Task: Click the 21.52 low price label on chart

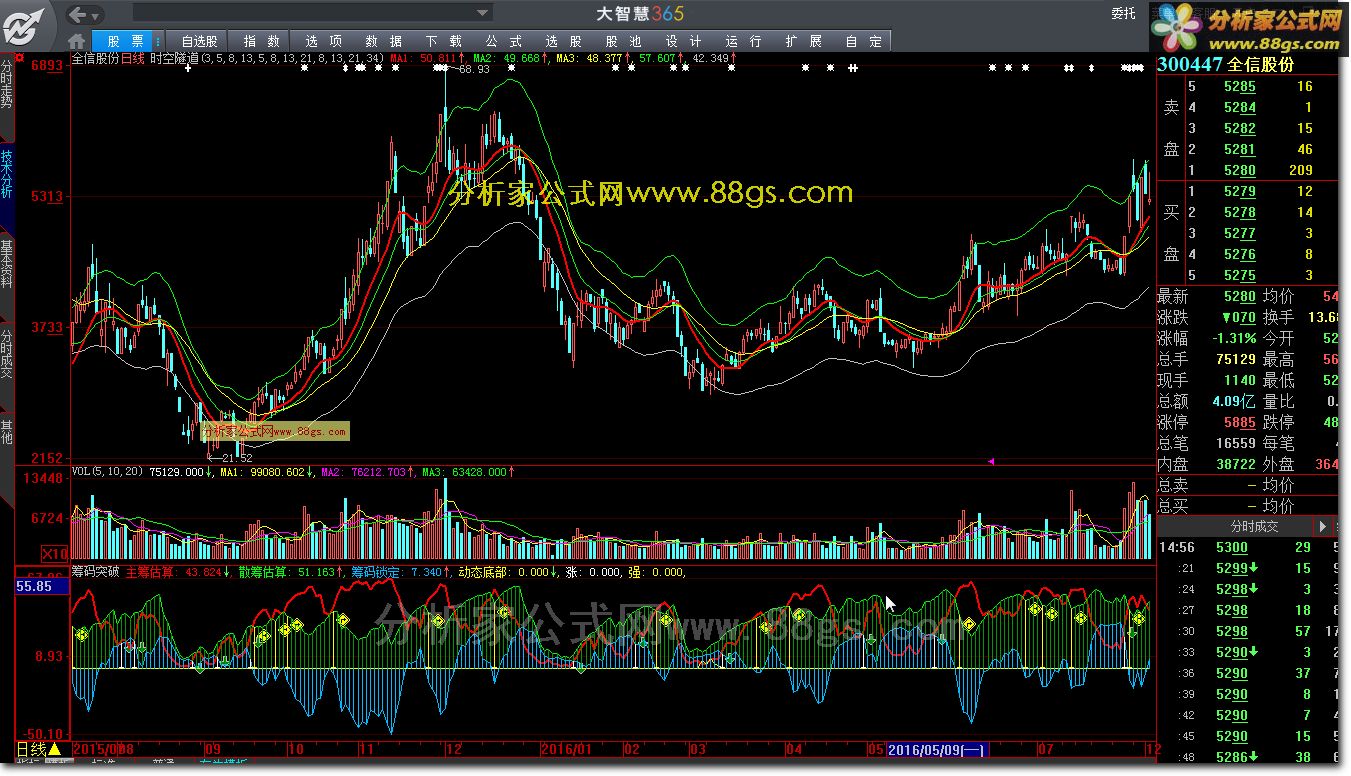Action: pos(238,457)
